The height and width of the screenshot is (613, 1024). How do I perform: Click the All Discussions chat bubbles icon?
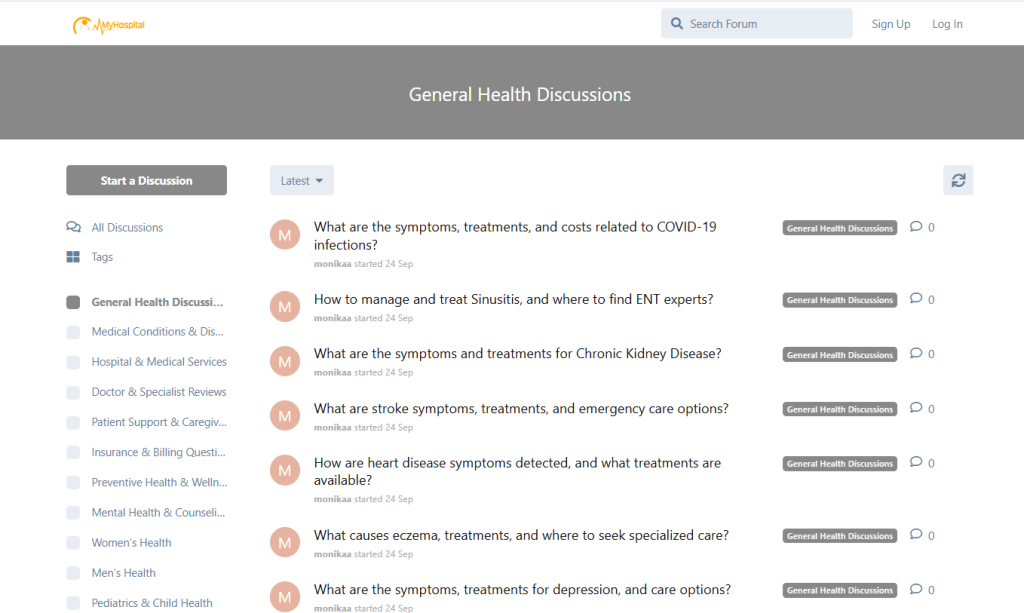(73, 227)
